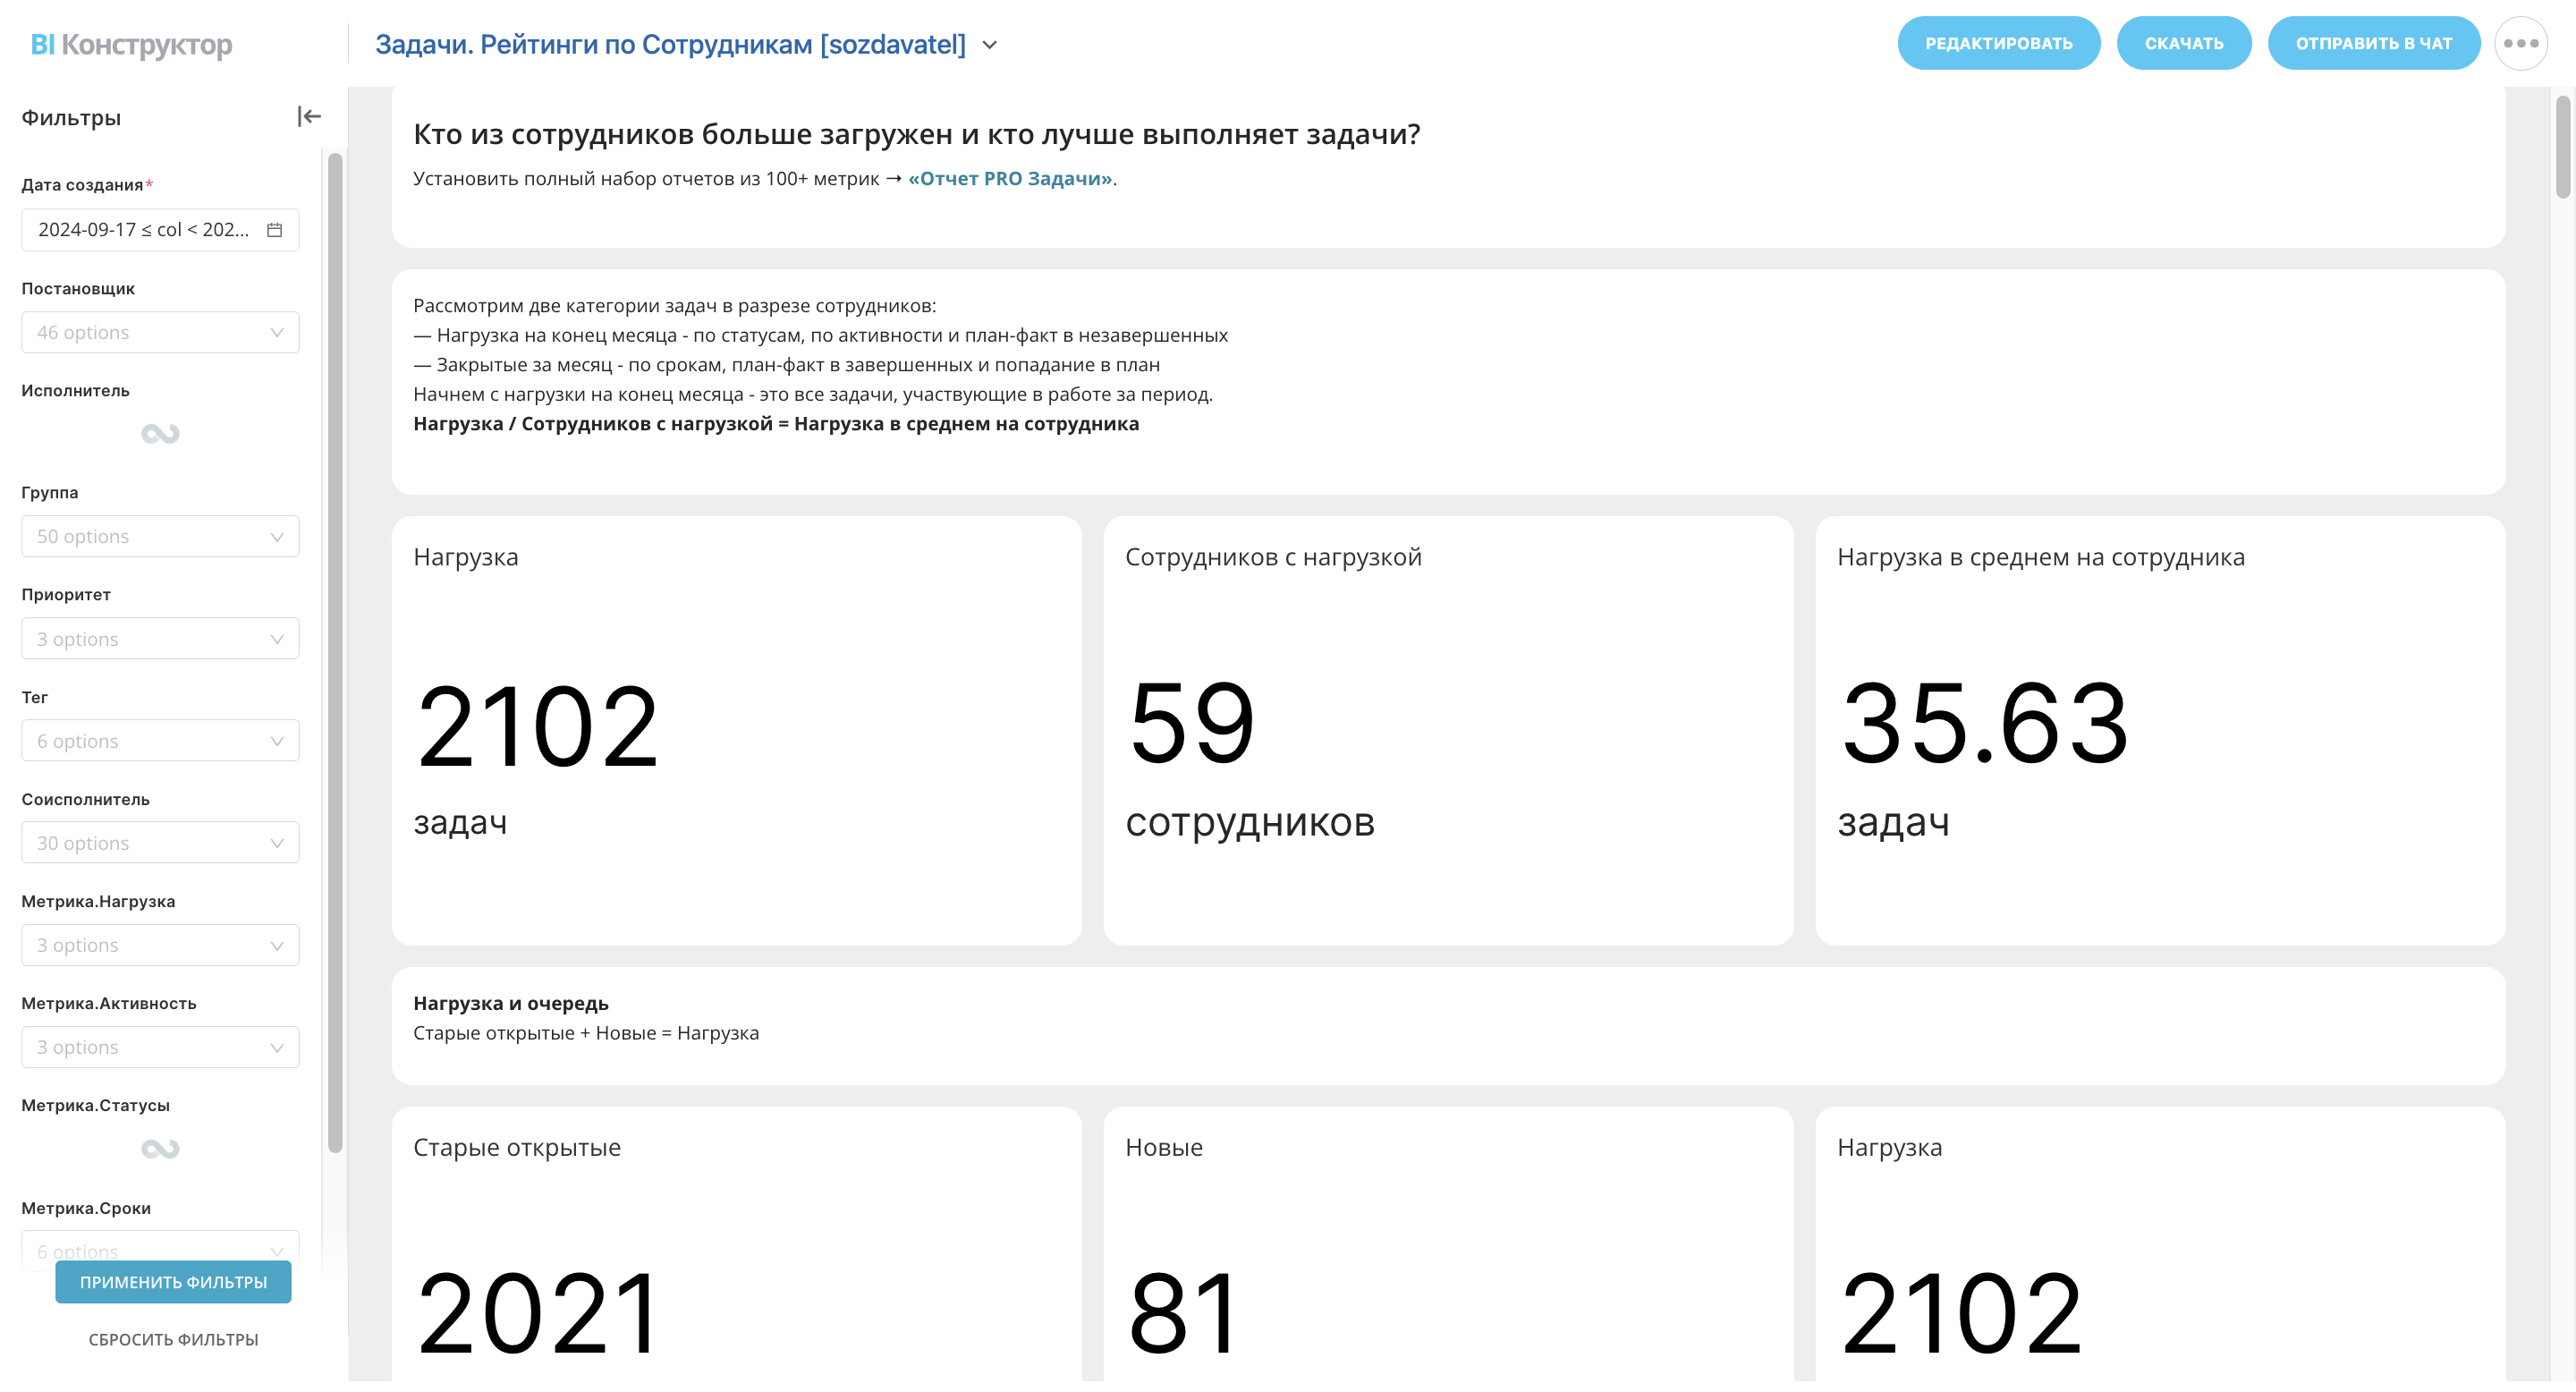Click the РЕДАКТИРОВАТЬ button
Viewport: 2576px width, 1392px height.
1998,44
